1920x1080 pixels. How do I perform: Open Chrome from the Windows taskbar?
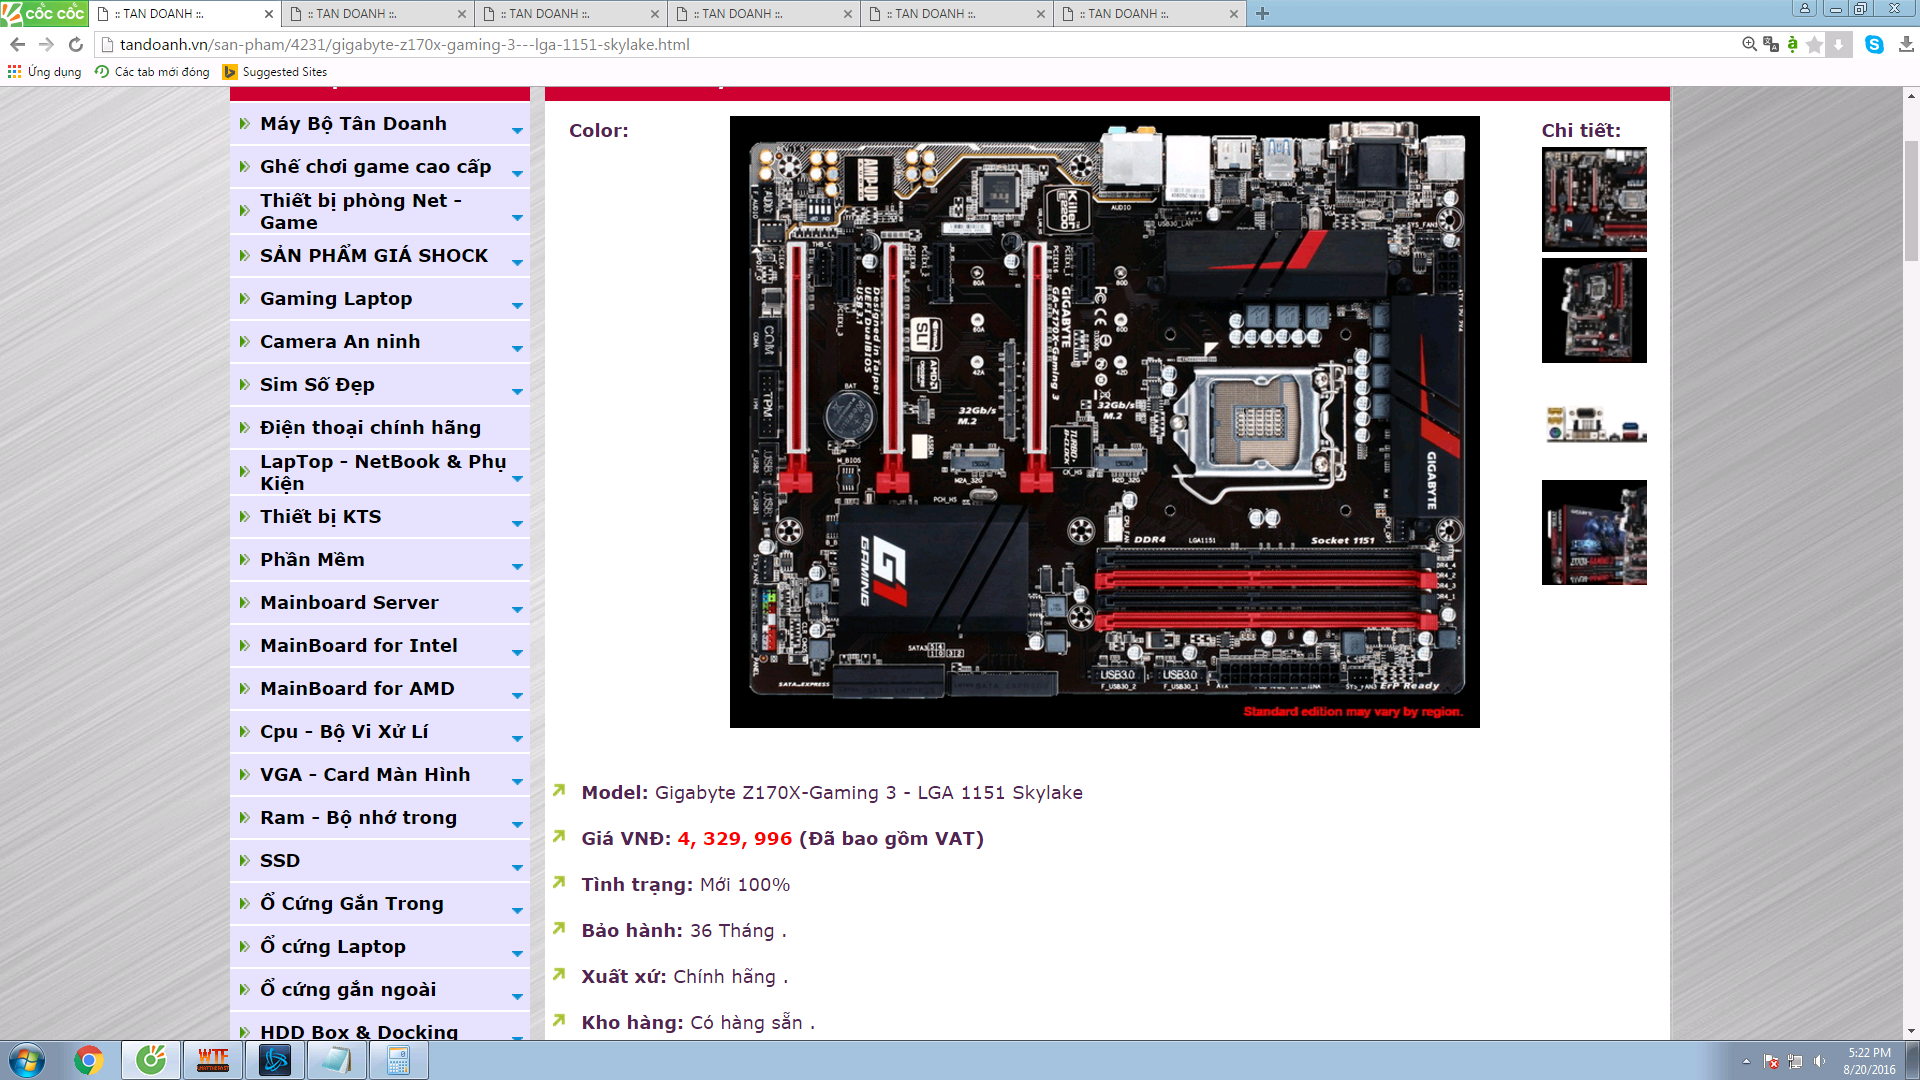[89, 1060]
